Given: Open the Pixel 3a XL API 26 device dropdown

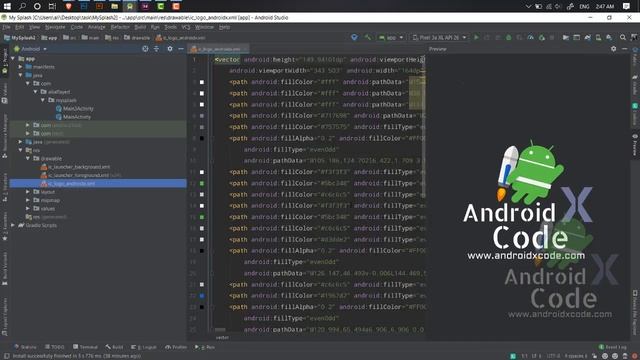Looking at the screenshot, I should (x=439, y=38).
